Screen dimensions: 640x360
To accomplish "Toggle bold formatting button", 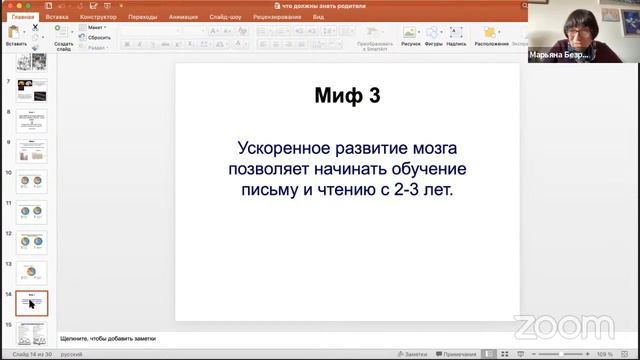I will click(x=127, y=44).
